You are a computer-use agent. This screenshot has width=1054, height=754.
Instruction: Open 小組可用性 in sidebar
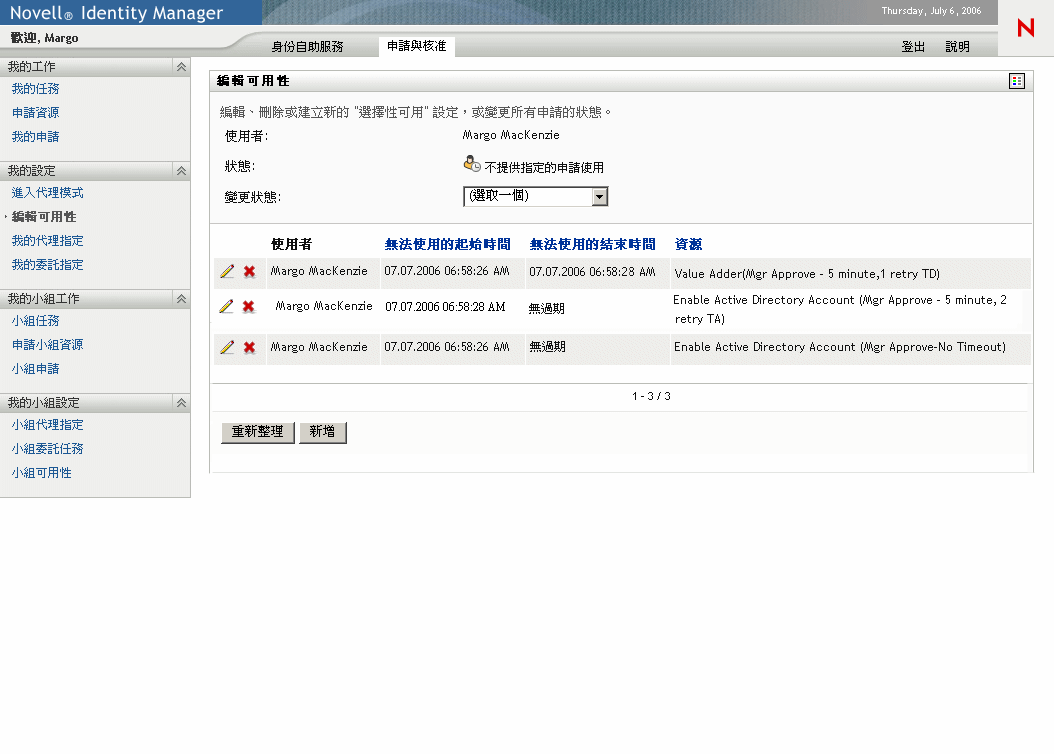[x=42, y=472]
